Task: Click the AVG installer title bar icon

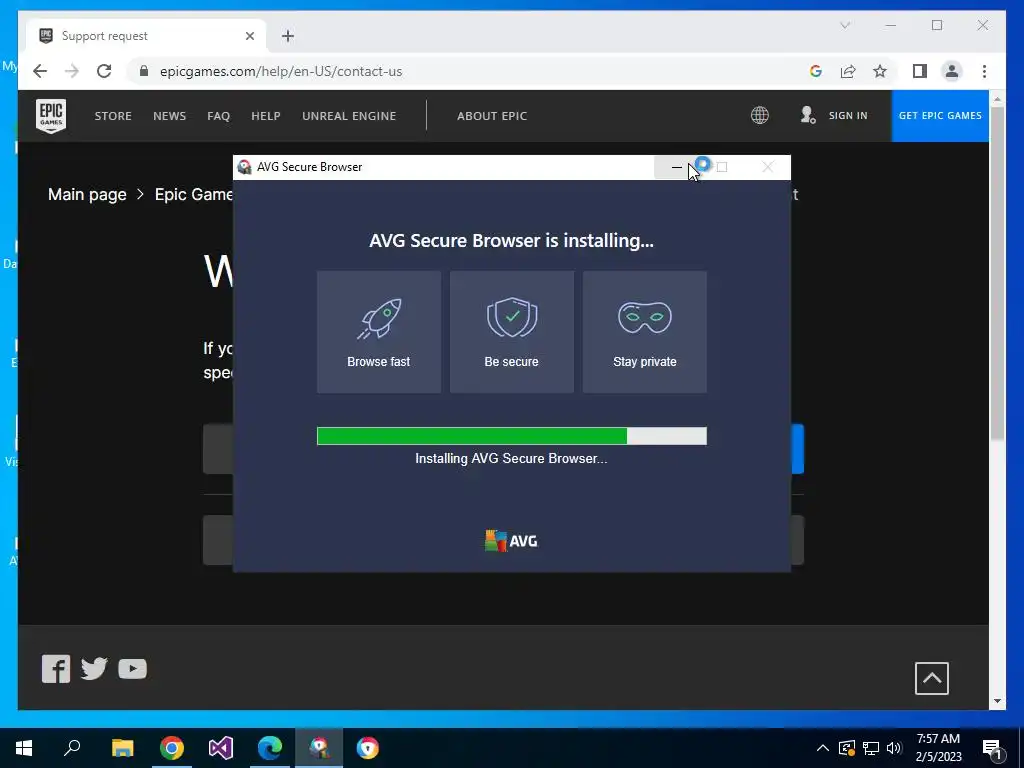Action: tap(245, 167)
